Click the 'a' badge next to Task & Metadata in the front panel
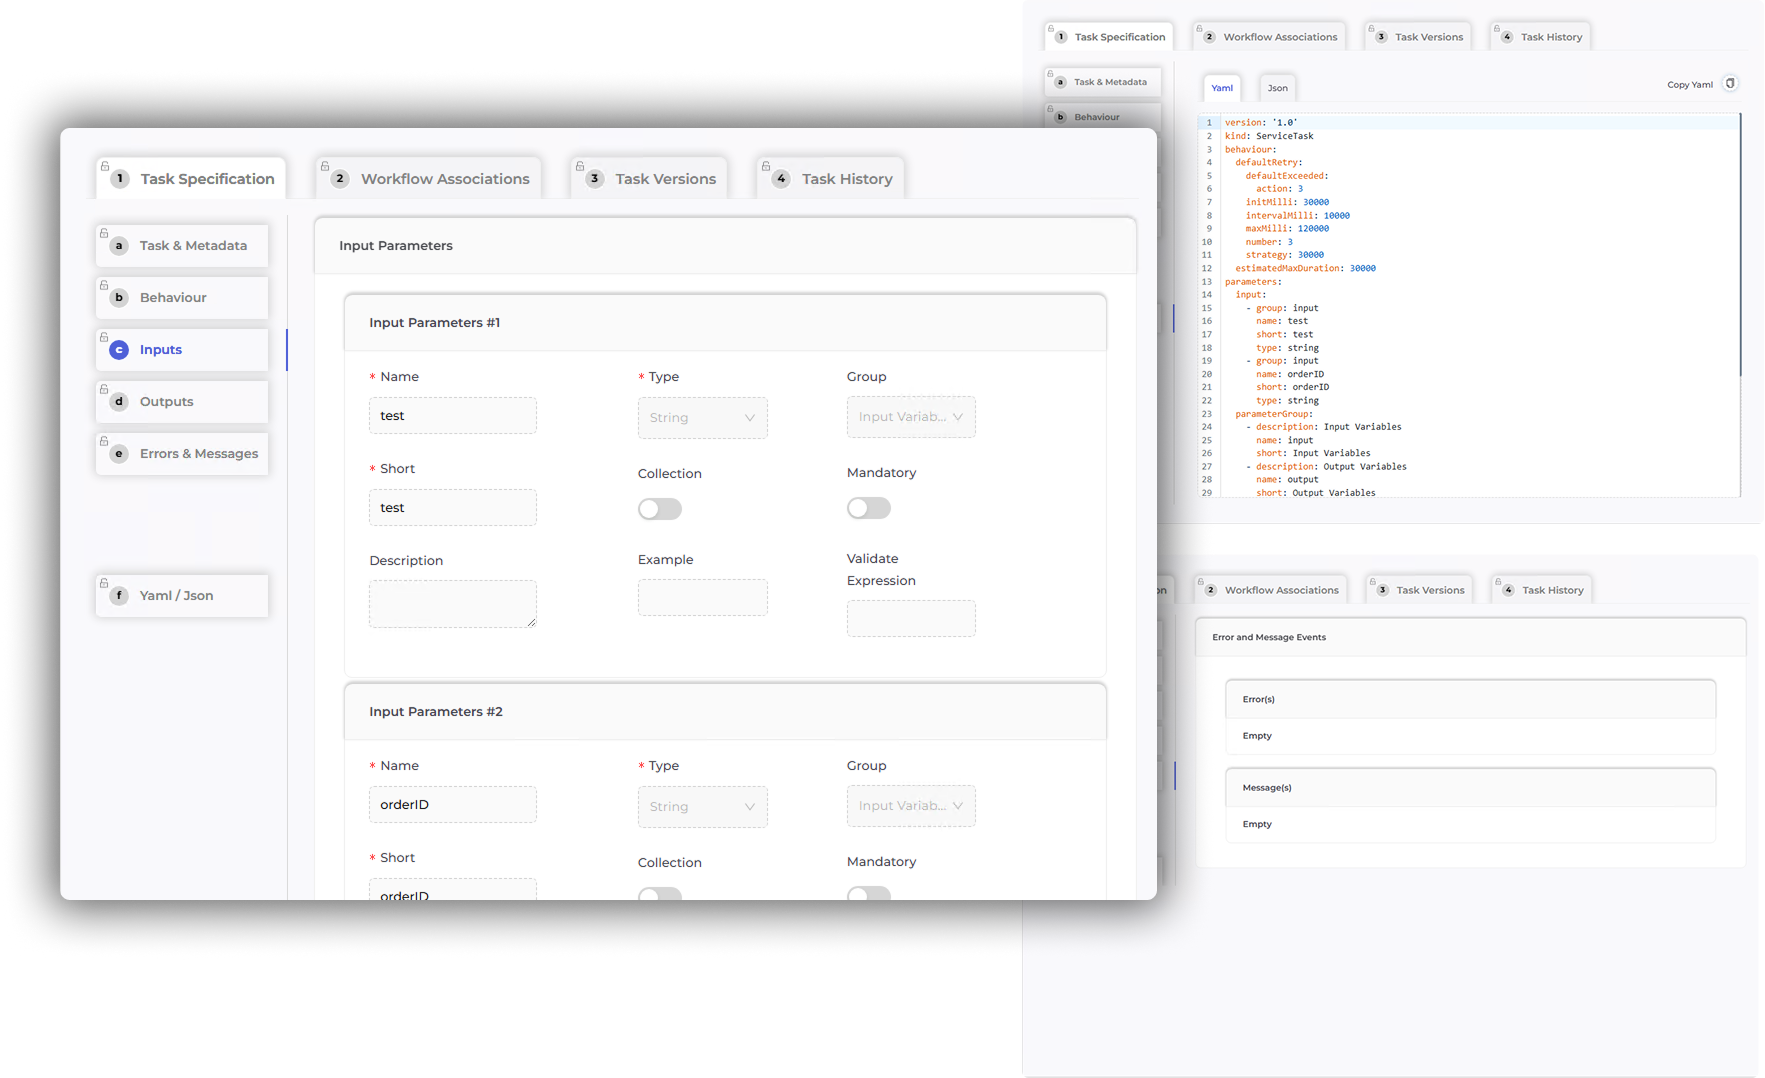The image size is (1765, 1078). 119,246
